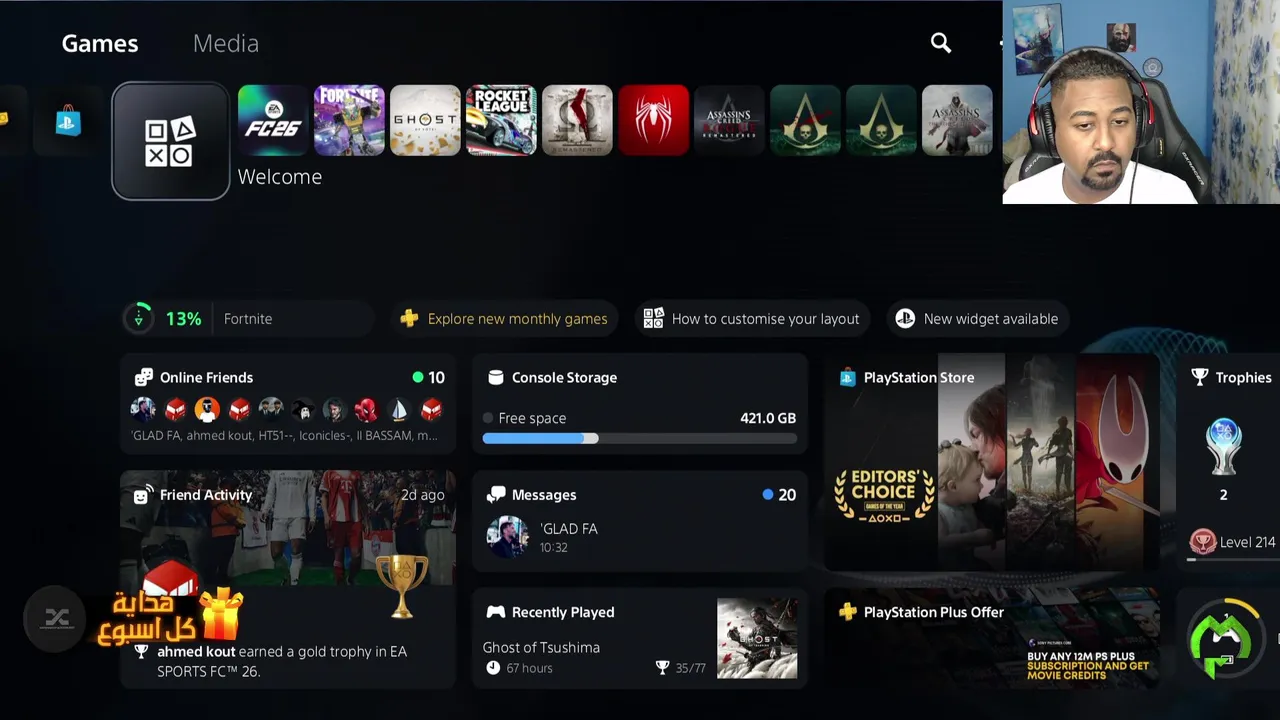Click the online friends count 10
The height and width of the screenshot is (720, 1280).
436,377
